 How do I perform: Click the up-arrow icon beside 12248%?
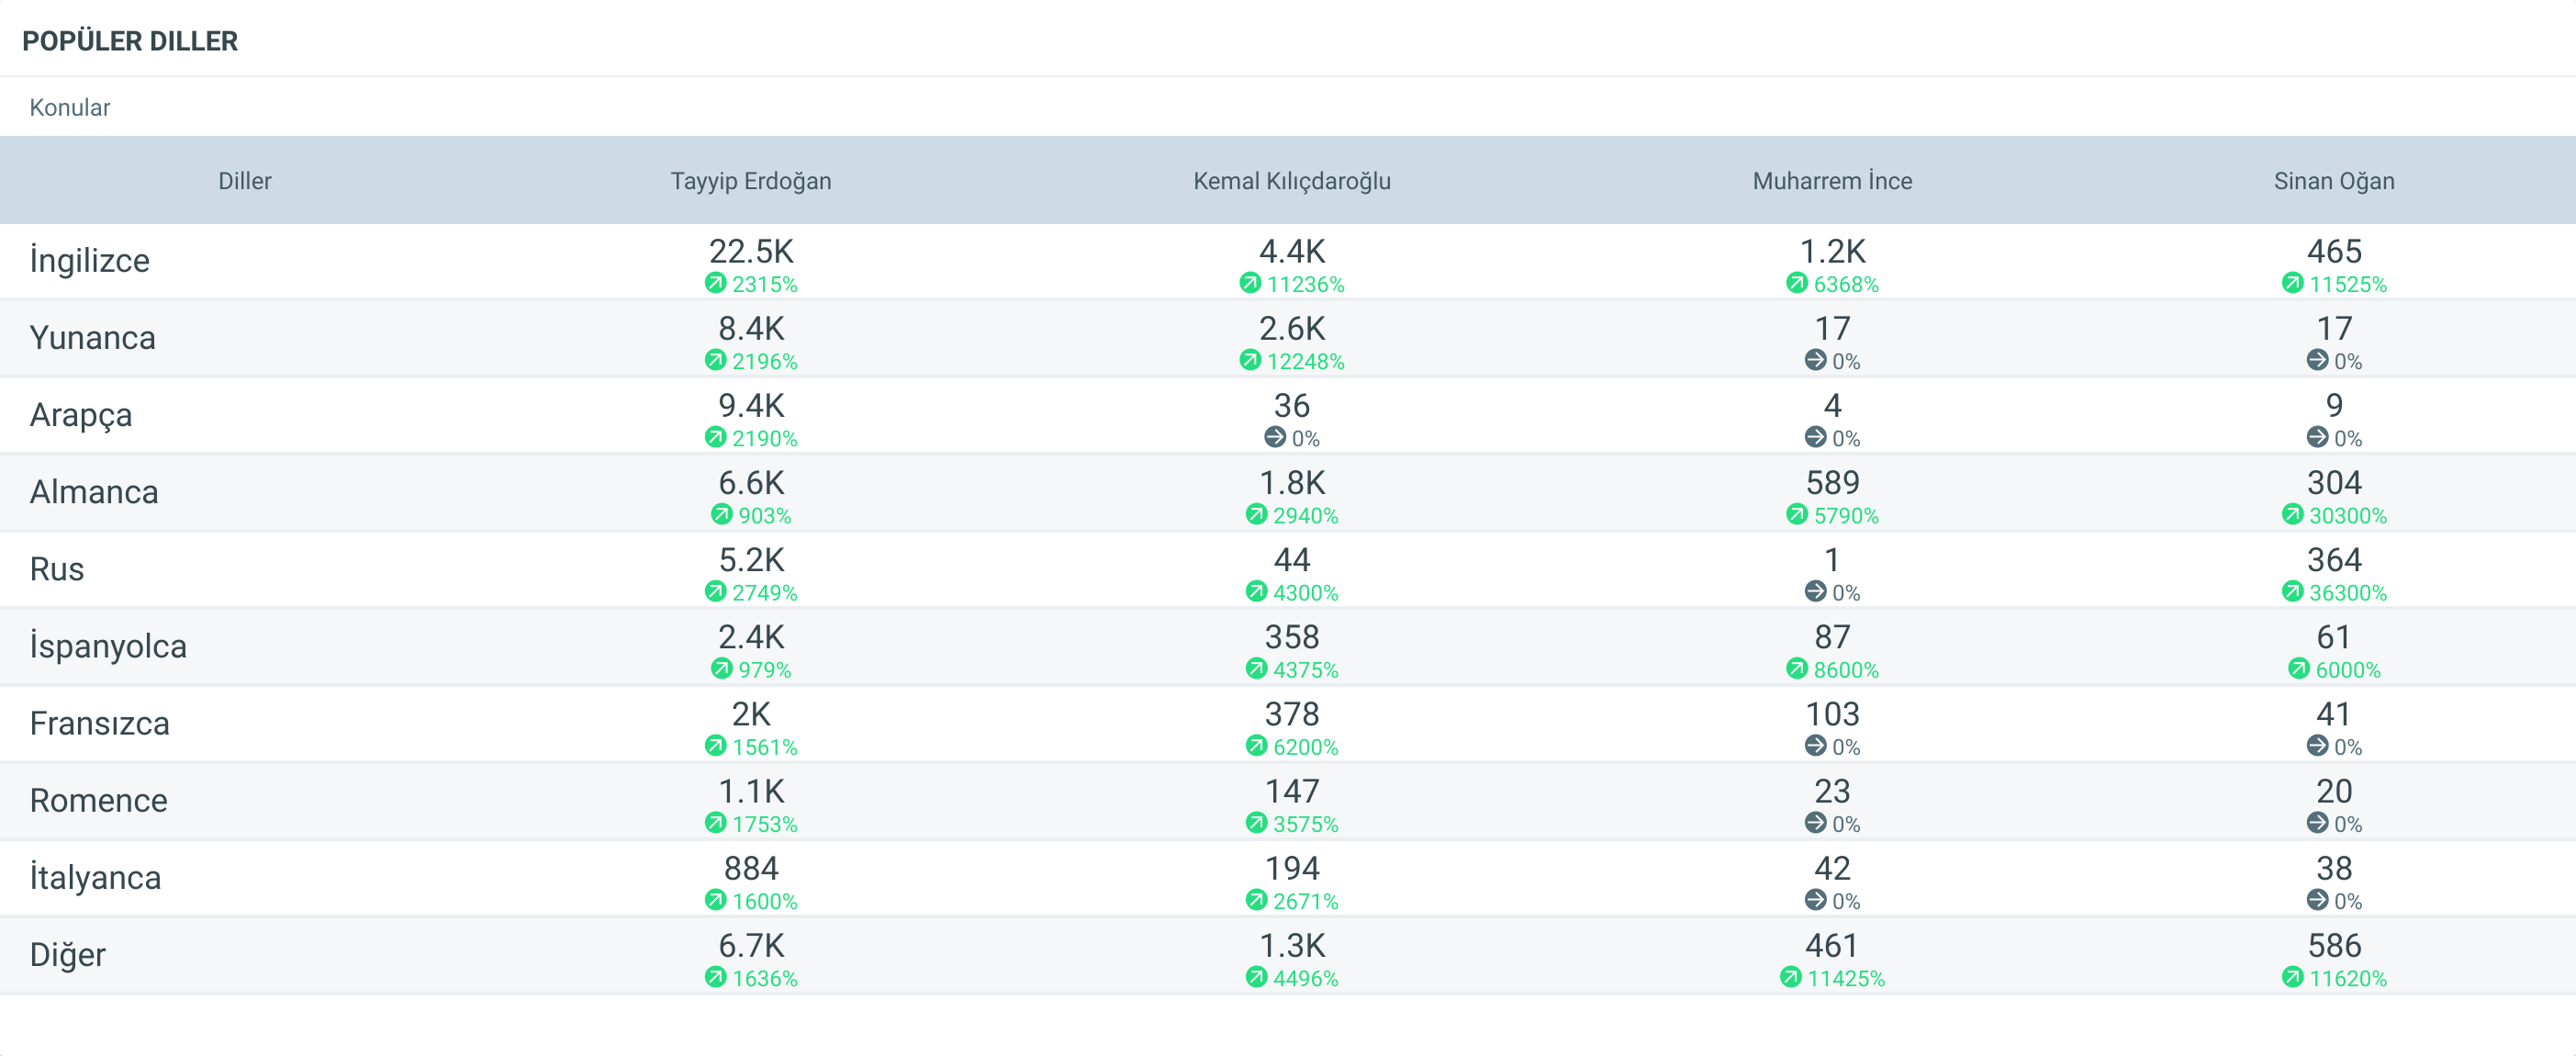[1250, 360]
